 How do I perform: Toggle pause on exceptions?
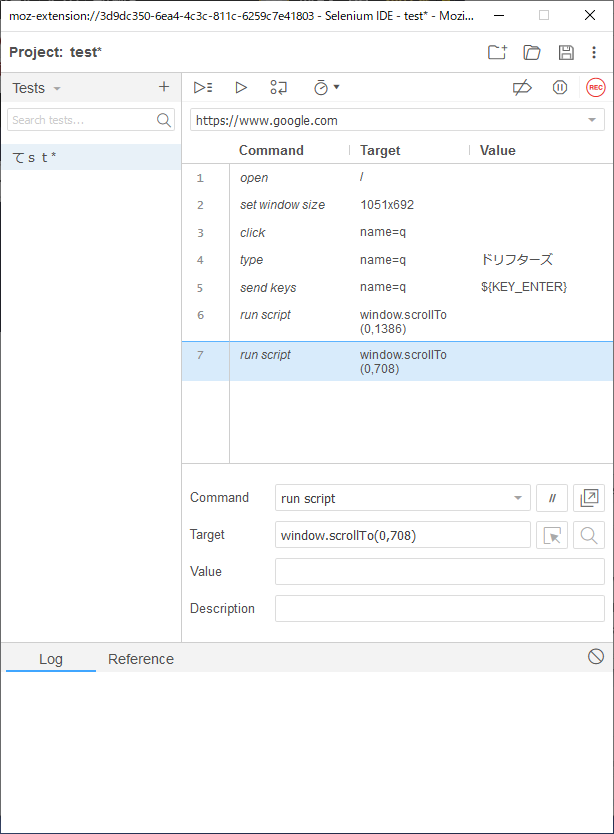560,88
